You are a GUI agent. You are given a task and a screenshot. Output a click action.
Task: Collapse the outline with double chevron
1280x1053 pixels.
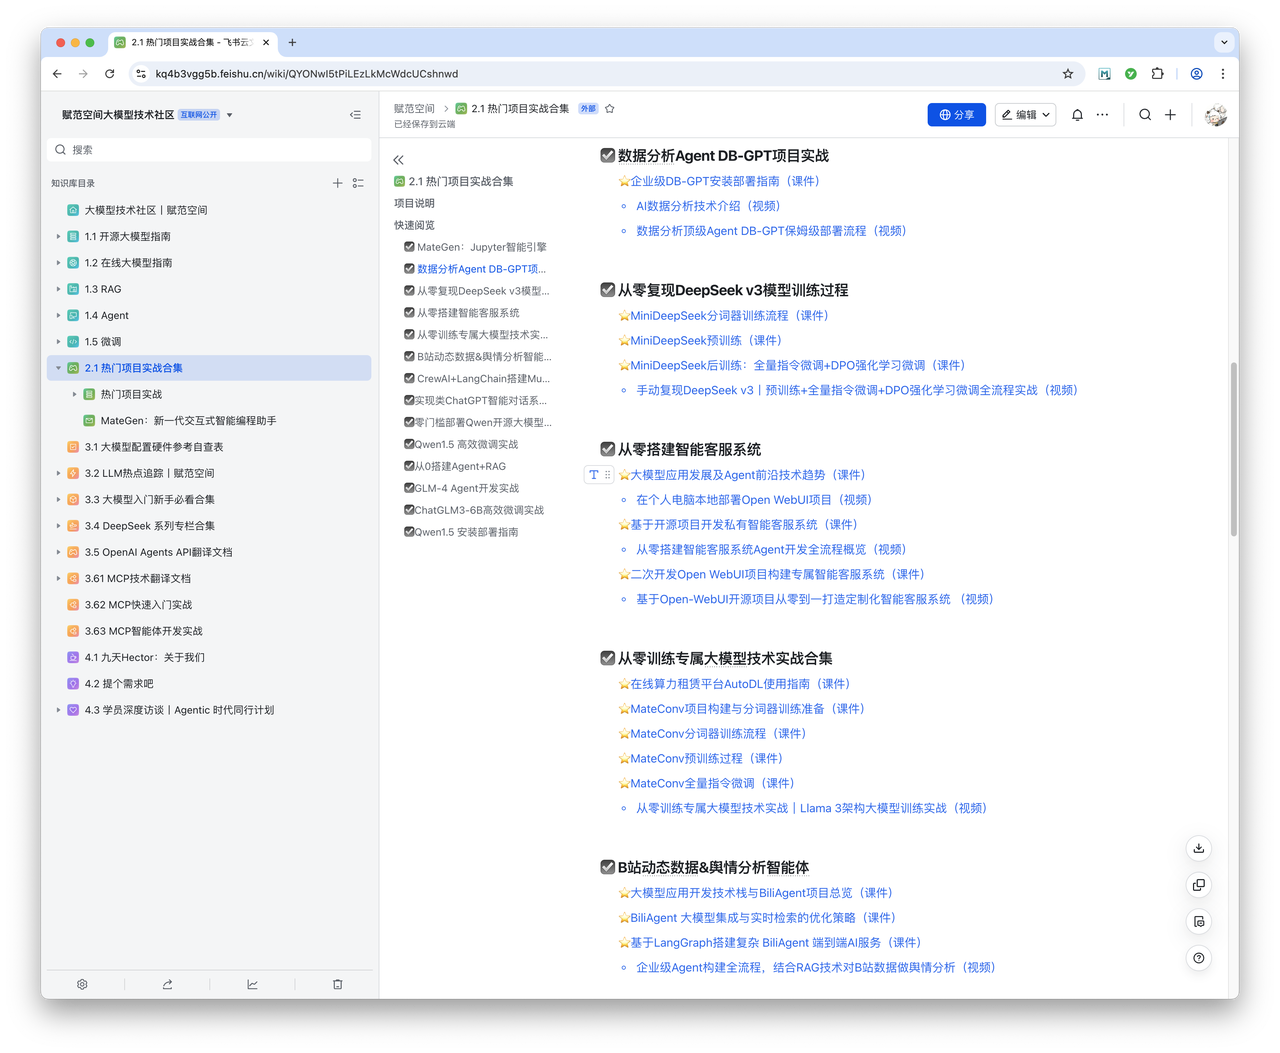[399, 160]
